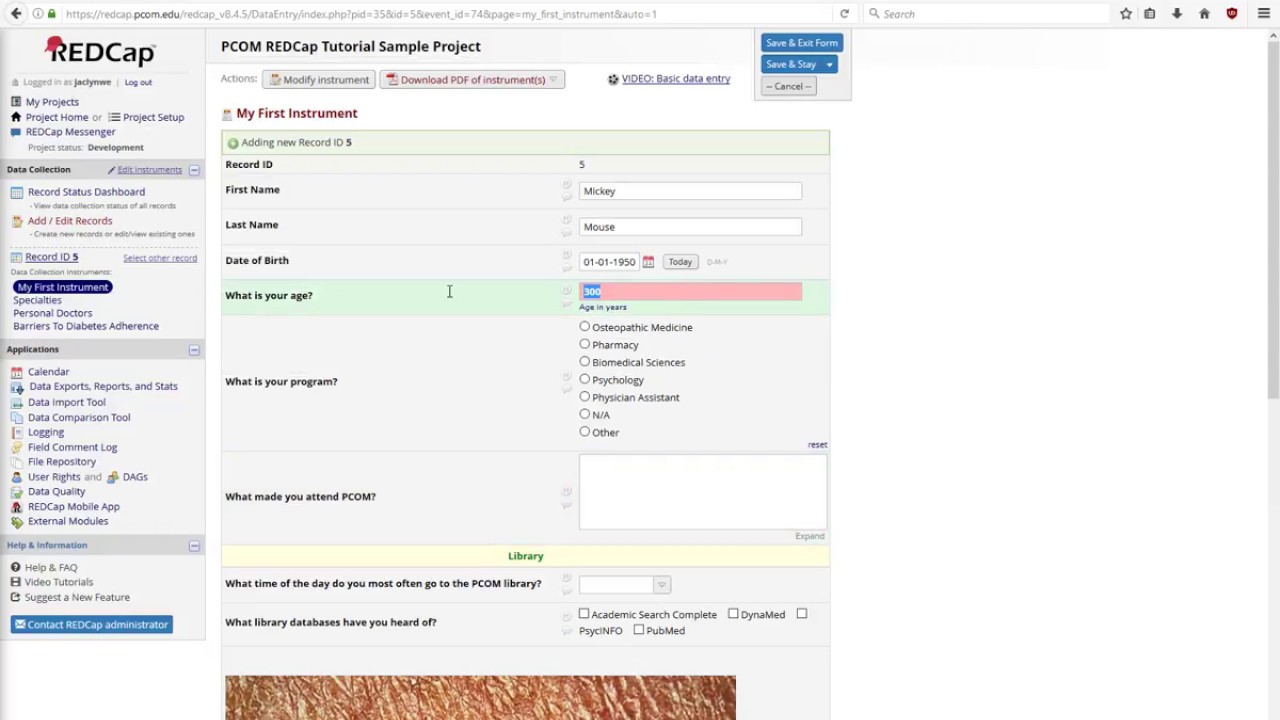Click the browser home icon

click(x=1204, y=14)
